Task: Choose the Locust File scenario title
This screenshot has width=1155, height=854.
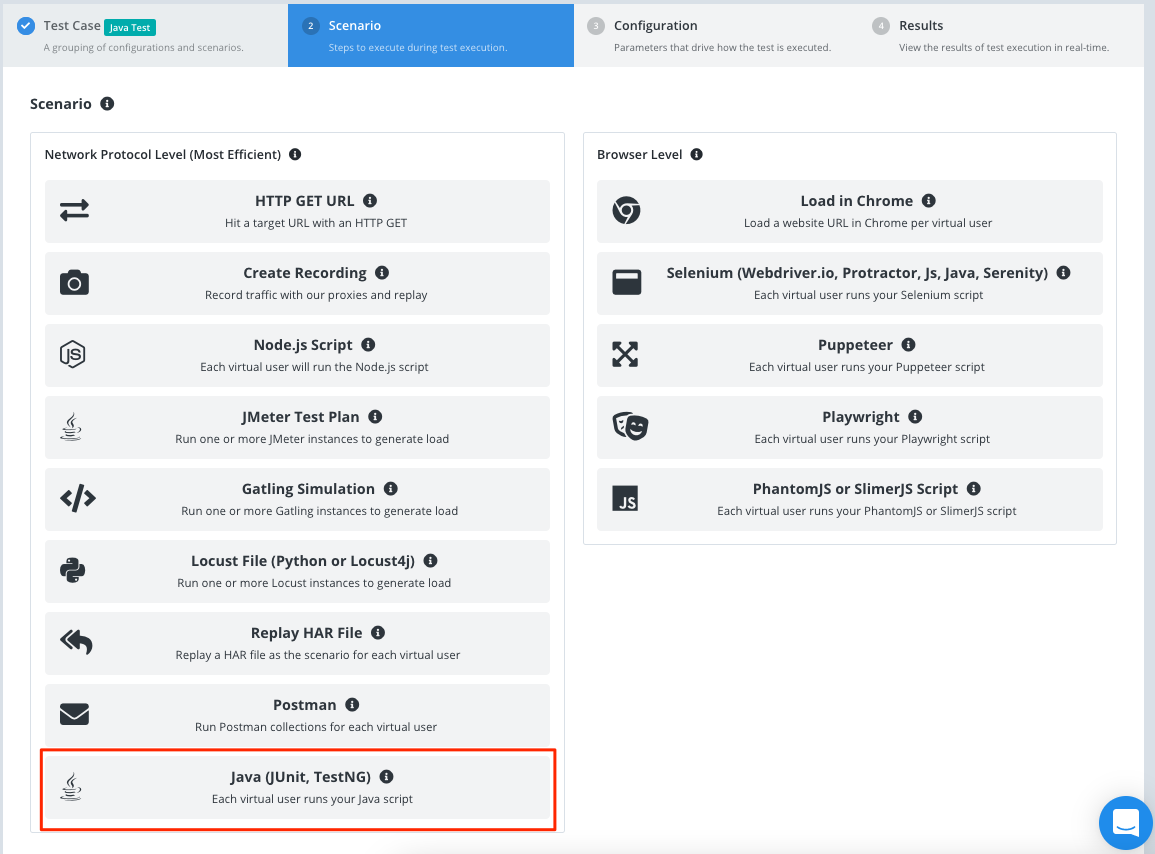Action: click(303, 561)
